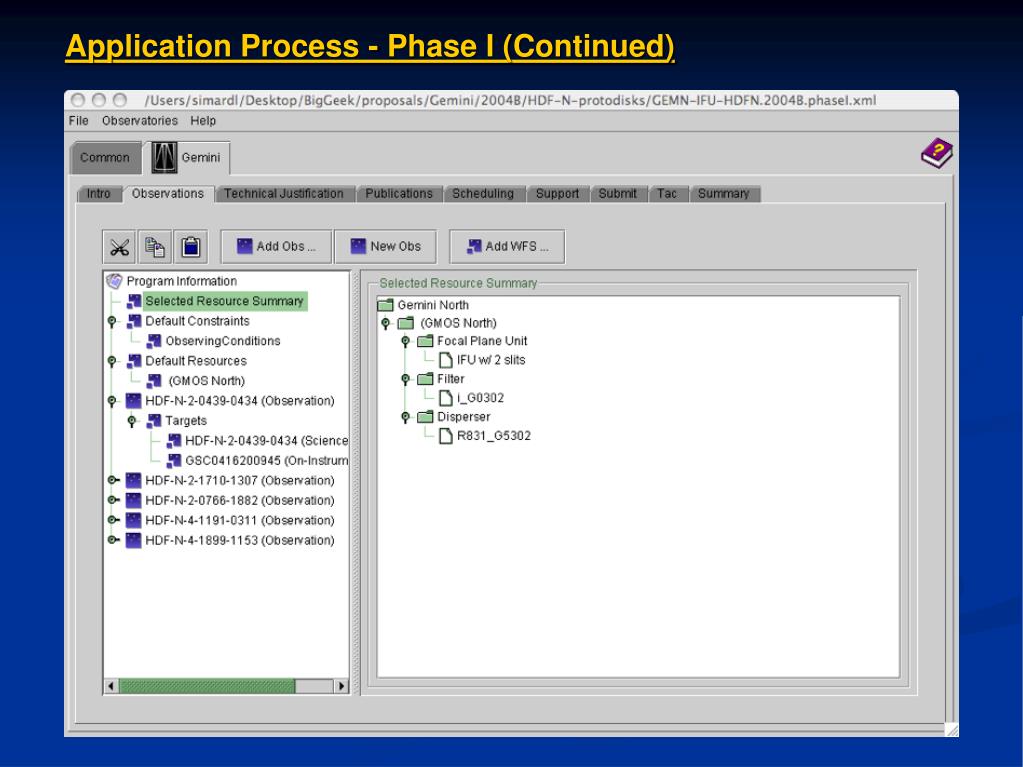Click icon next to HDF-N-4-1899-1153 (Observation)
Image resolution: width=1023 pixels, height=767 pixels.
(x=134, y=540)
